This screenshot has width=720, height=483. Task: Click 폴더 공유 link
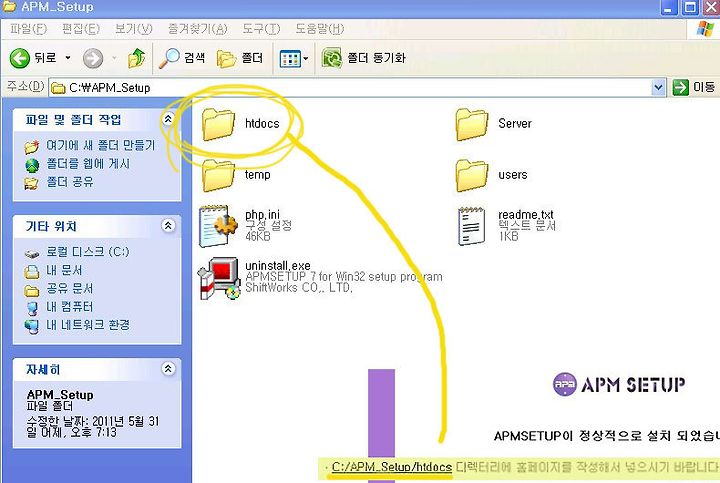(70, 182)
